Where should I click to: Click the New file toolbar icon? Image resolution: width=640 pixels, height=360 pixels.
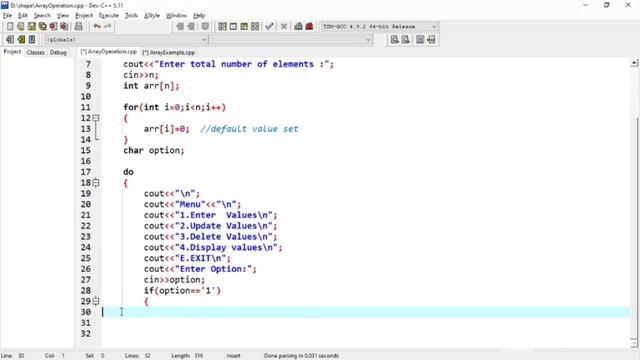coord(10,27)
